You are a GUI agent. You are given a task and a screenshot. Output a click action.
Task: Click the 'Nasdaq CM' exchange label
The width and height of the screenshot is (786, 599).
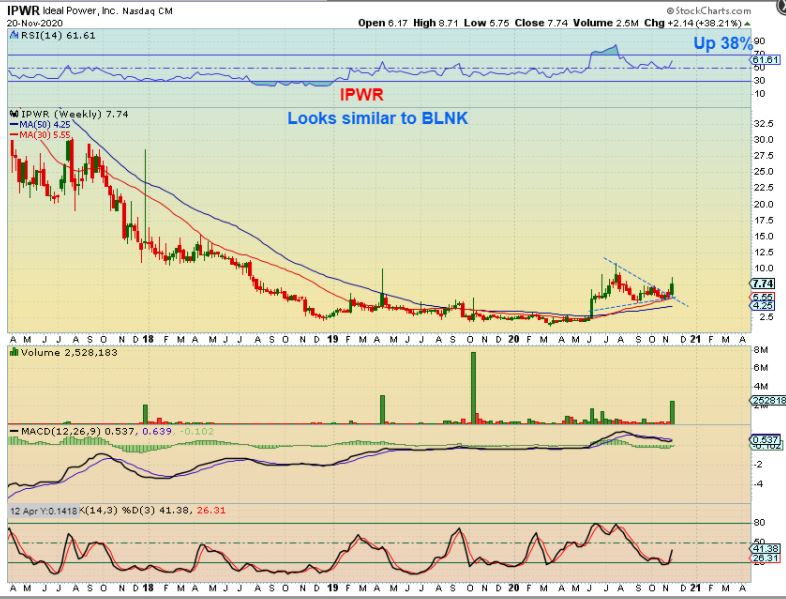click(x=147, y=11)
